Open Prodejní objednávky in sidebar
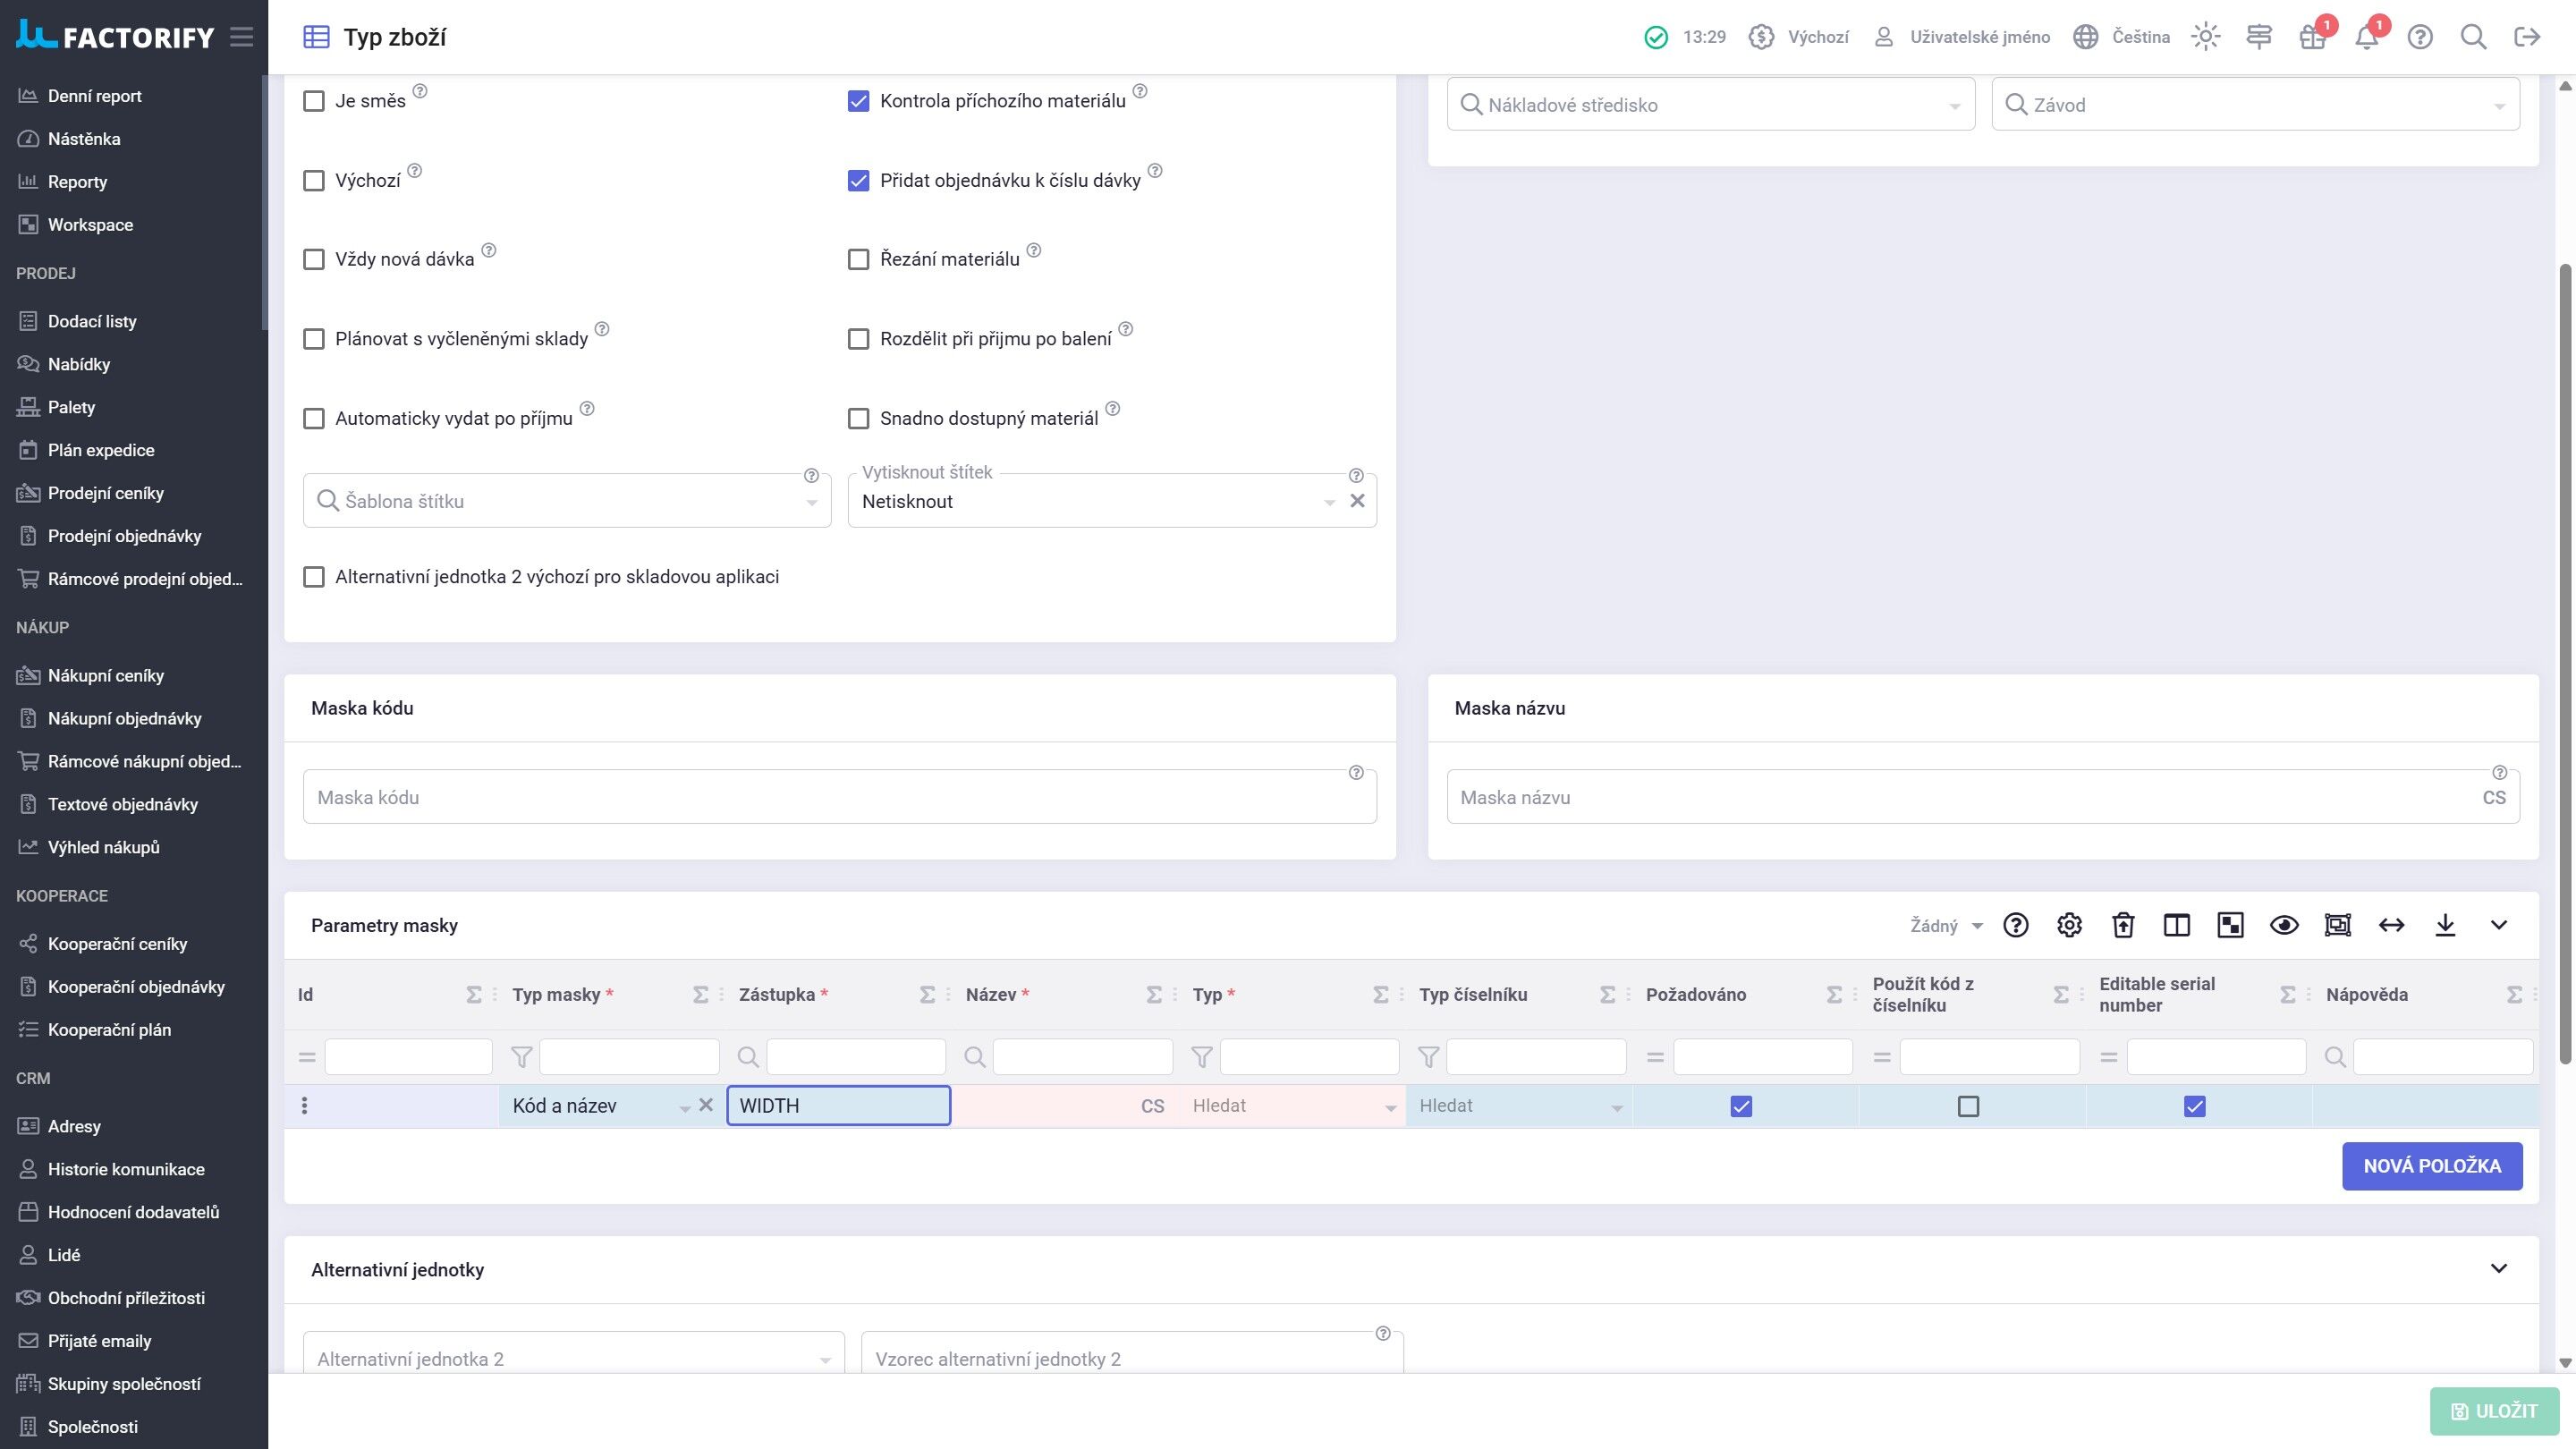Image resolution: width=2576 pixels, height=1449 pixels. point(125,536)
